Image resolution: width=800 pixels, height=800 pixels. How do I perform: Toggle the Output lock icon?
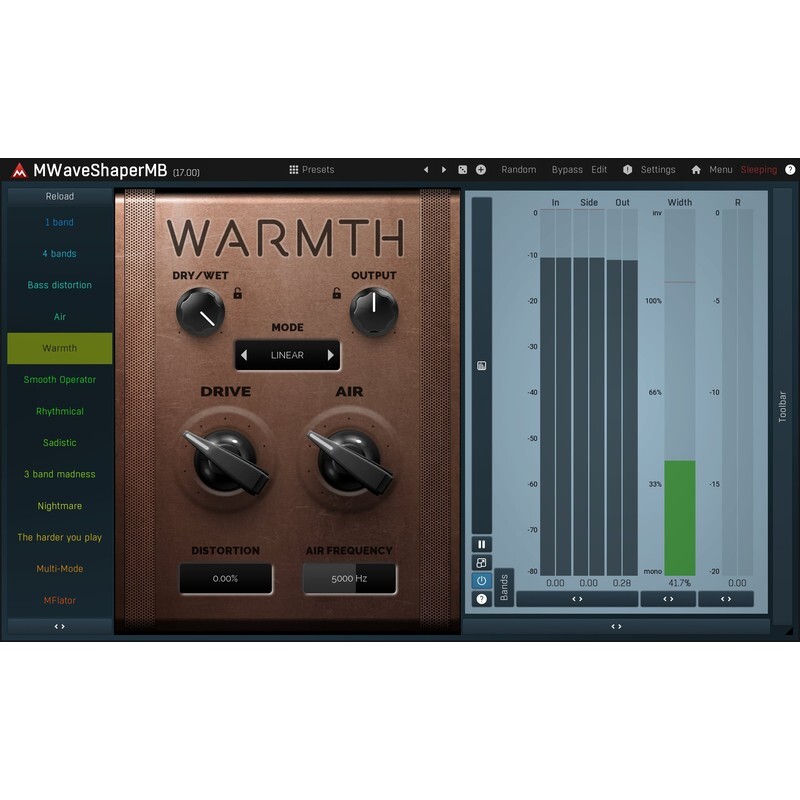click(337, 293)
